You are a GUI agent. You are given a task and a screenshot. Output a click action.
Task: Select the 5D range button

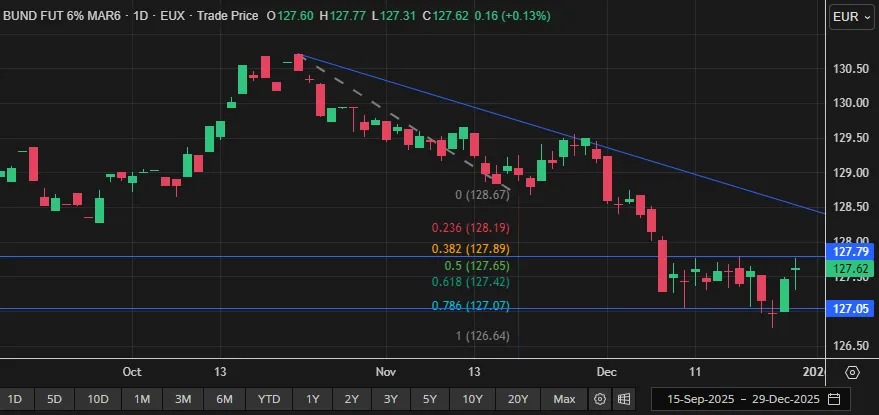tap(54, 399)
